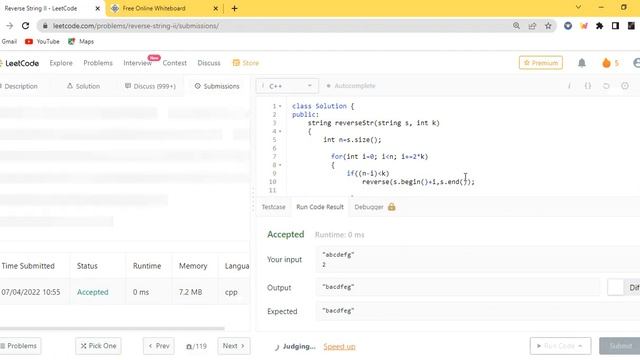The height and width of the screenshot is (360, 640).
Task: Open the C++ language dropdown
Action: pos(287,86)
